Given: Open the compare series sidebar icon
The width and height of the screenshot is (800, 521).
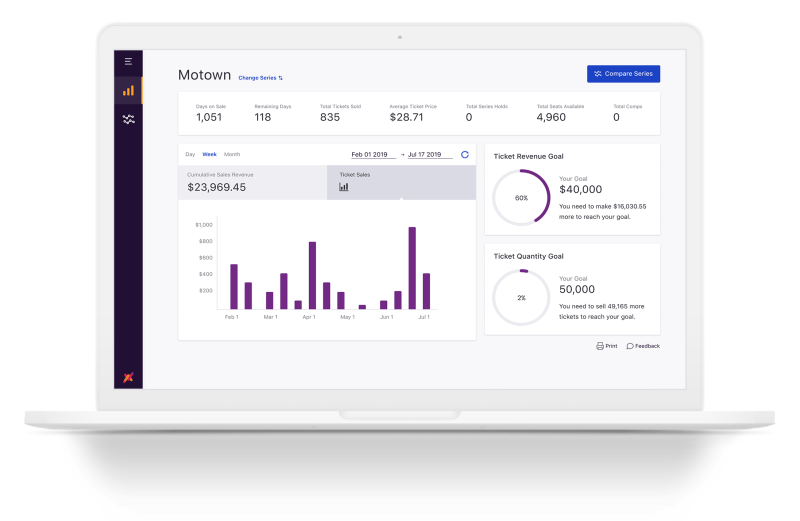Looking at the screenshot, I should 129,119.
